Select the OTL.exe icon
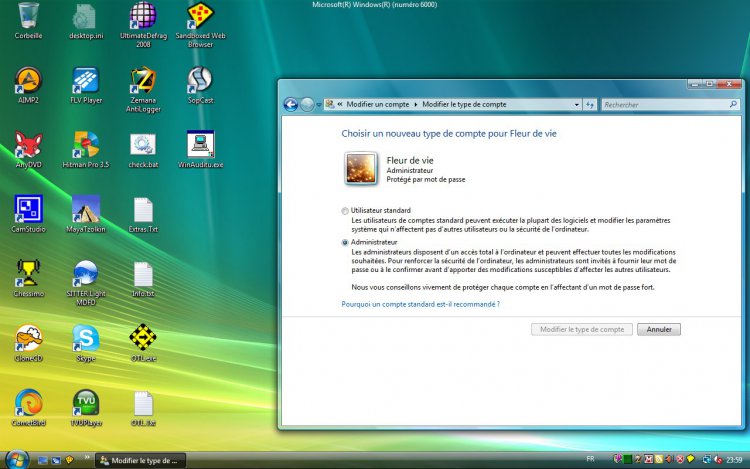The image size is (750, 469). 143,338
